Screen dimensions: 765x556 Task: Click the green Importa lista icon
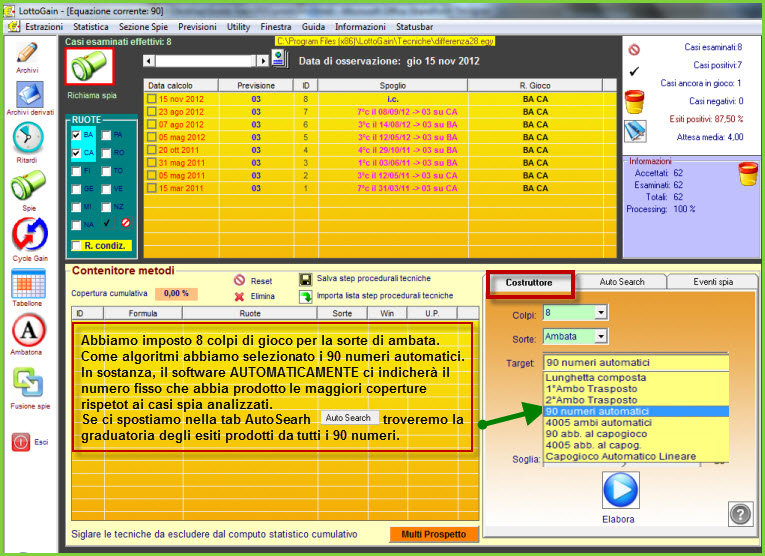click(x=306, y=296)
